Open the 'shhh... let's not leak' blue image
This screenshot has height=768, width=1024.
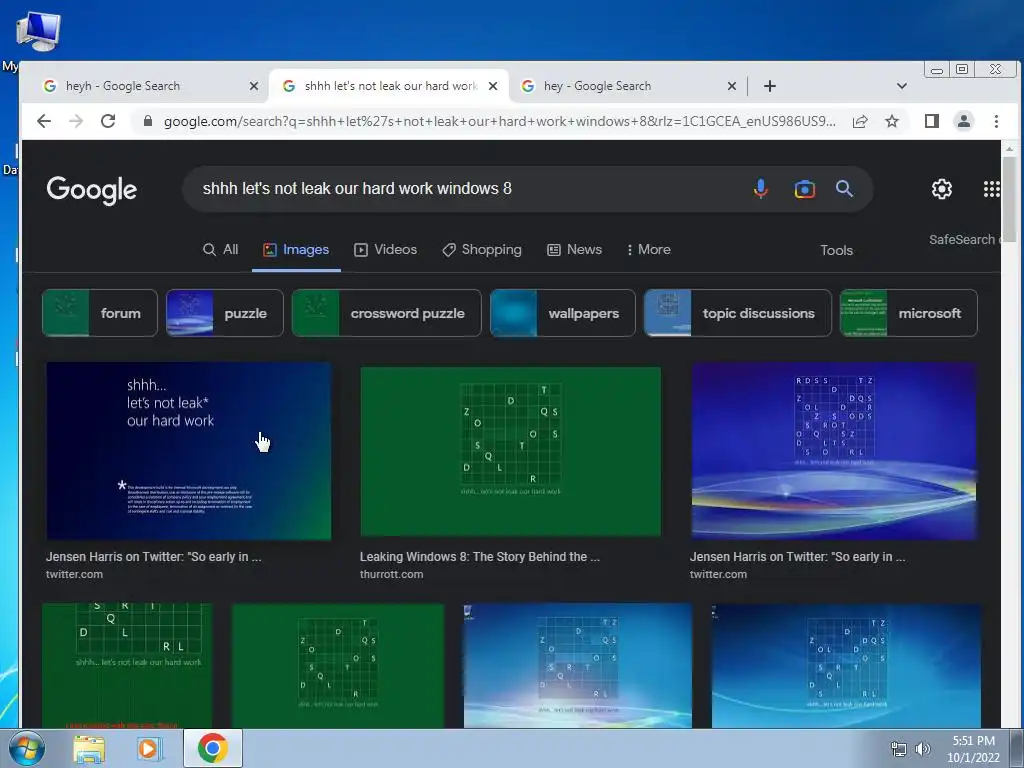click(x=189, y=451)
